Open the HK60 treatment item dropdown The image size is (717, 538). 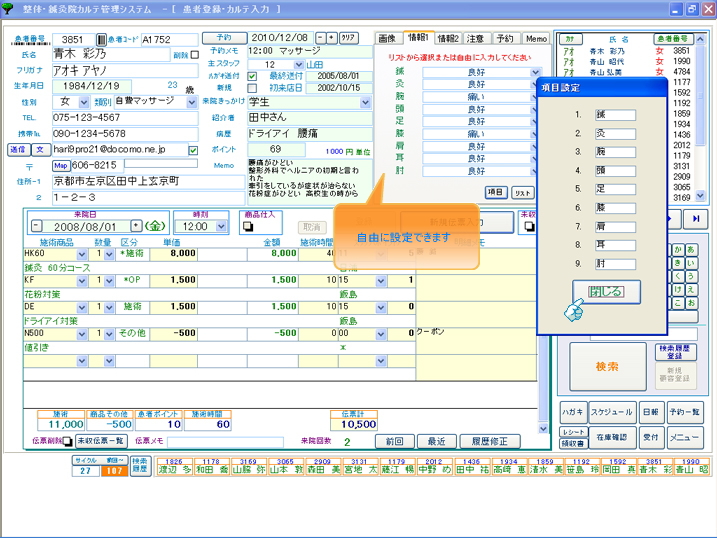[82, 254]
